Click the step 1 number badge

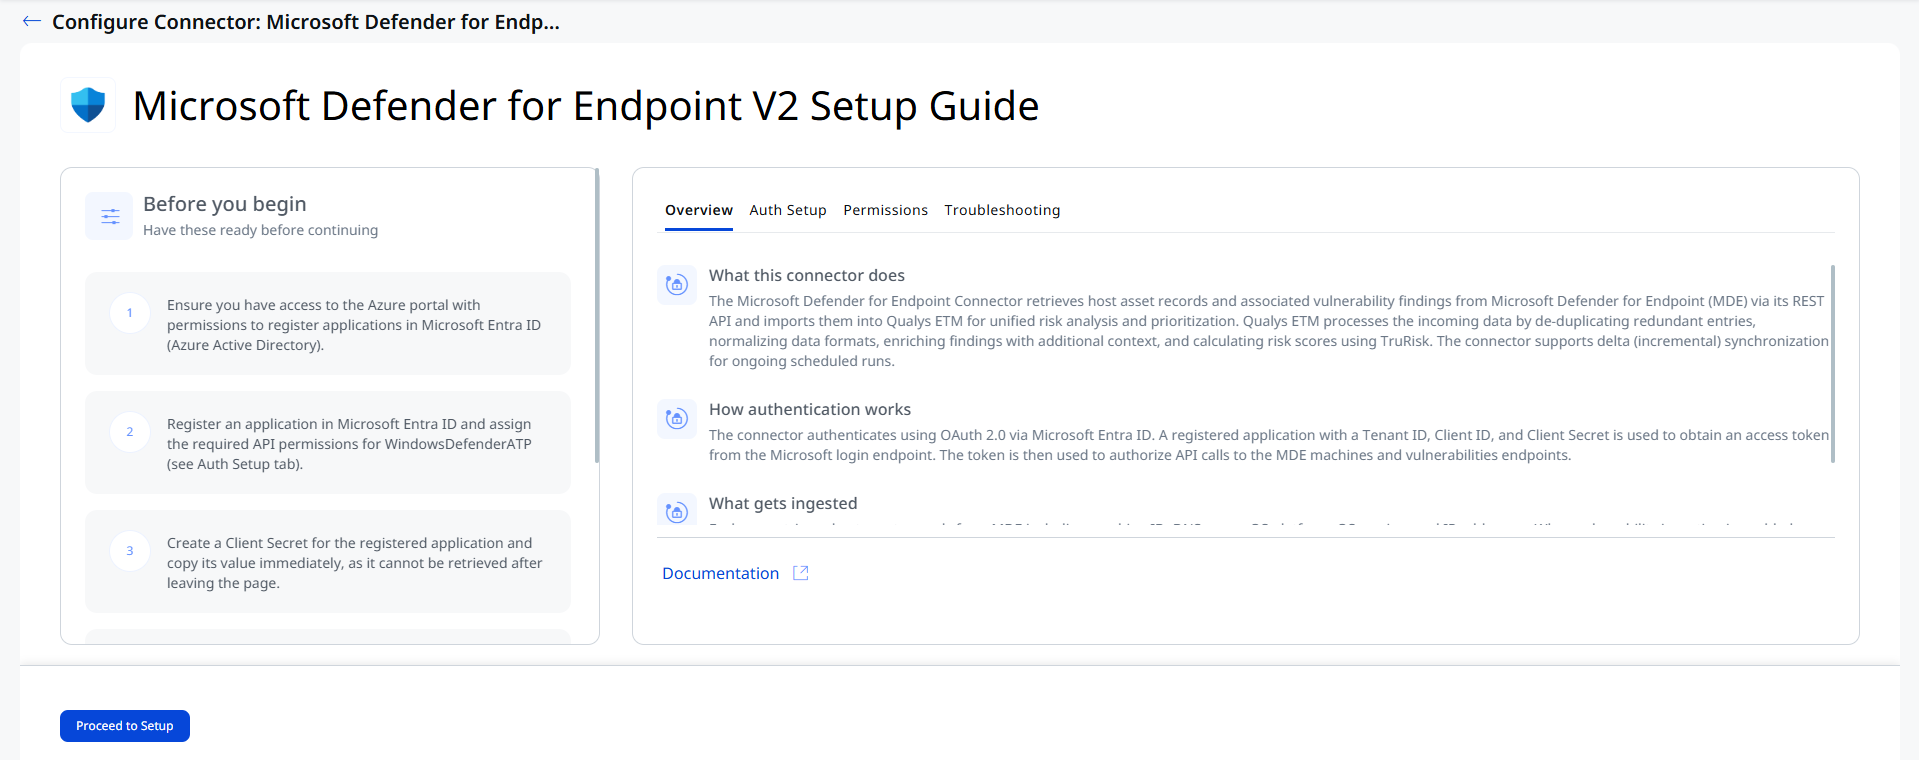tap(130, 313)
